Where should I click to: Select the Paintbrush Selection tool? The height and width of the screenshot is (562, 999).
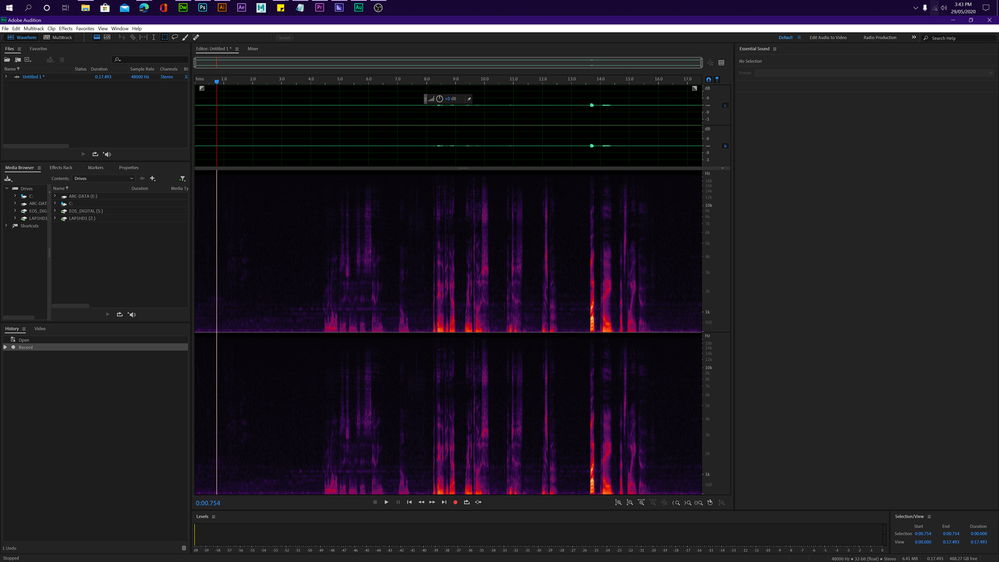tap(185, 38)
